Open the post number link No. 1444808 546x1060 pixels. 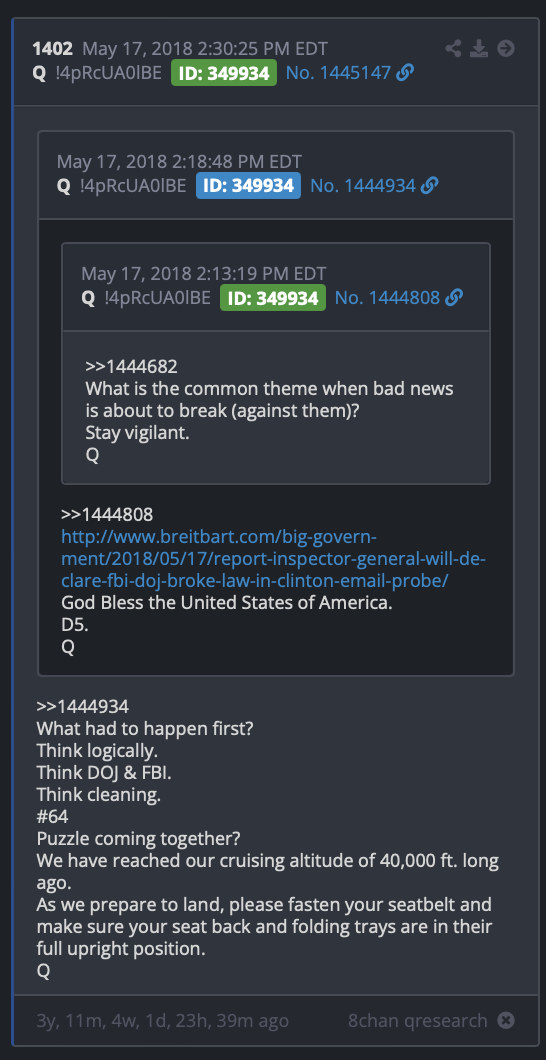coord(388,297)
